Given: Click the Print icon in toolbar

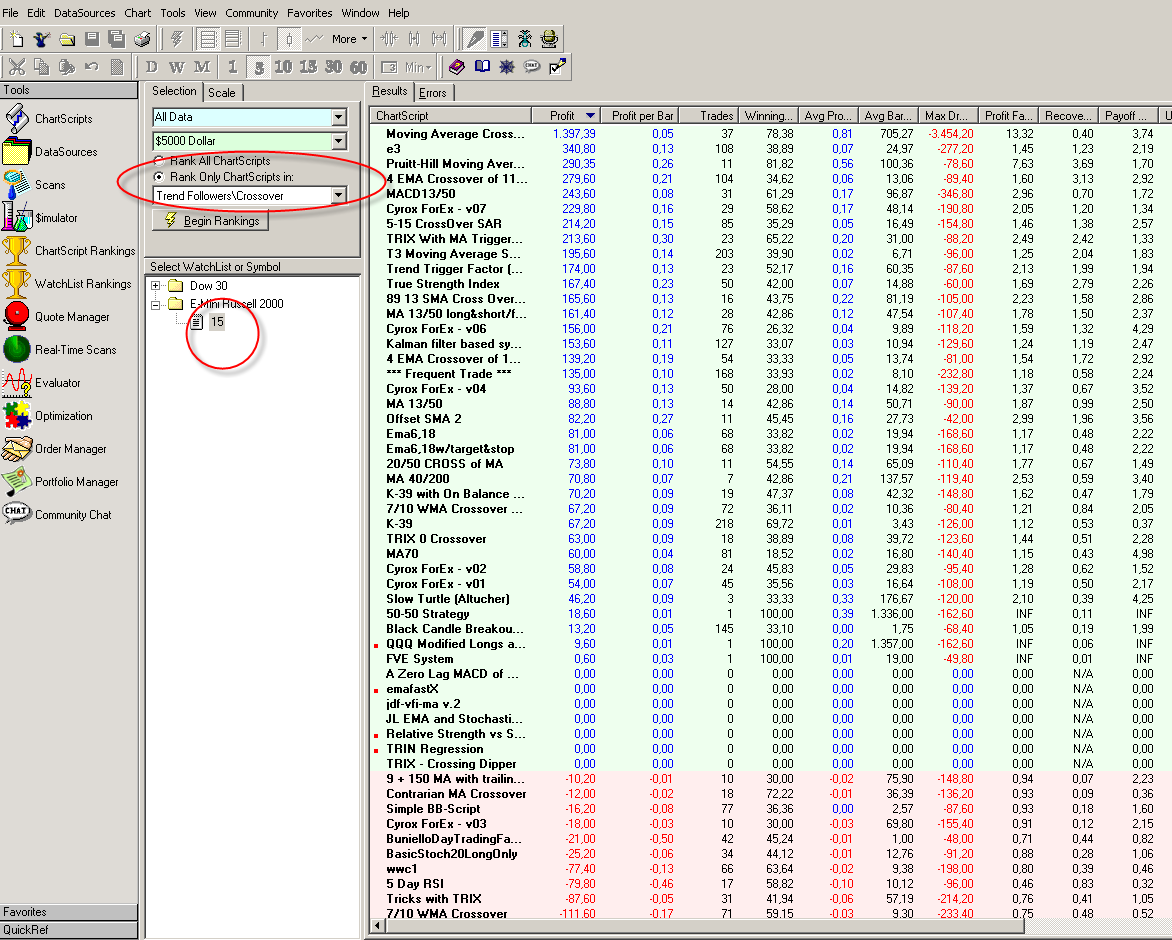Looking at the screenshot, I should [142, 39].
